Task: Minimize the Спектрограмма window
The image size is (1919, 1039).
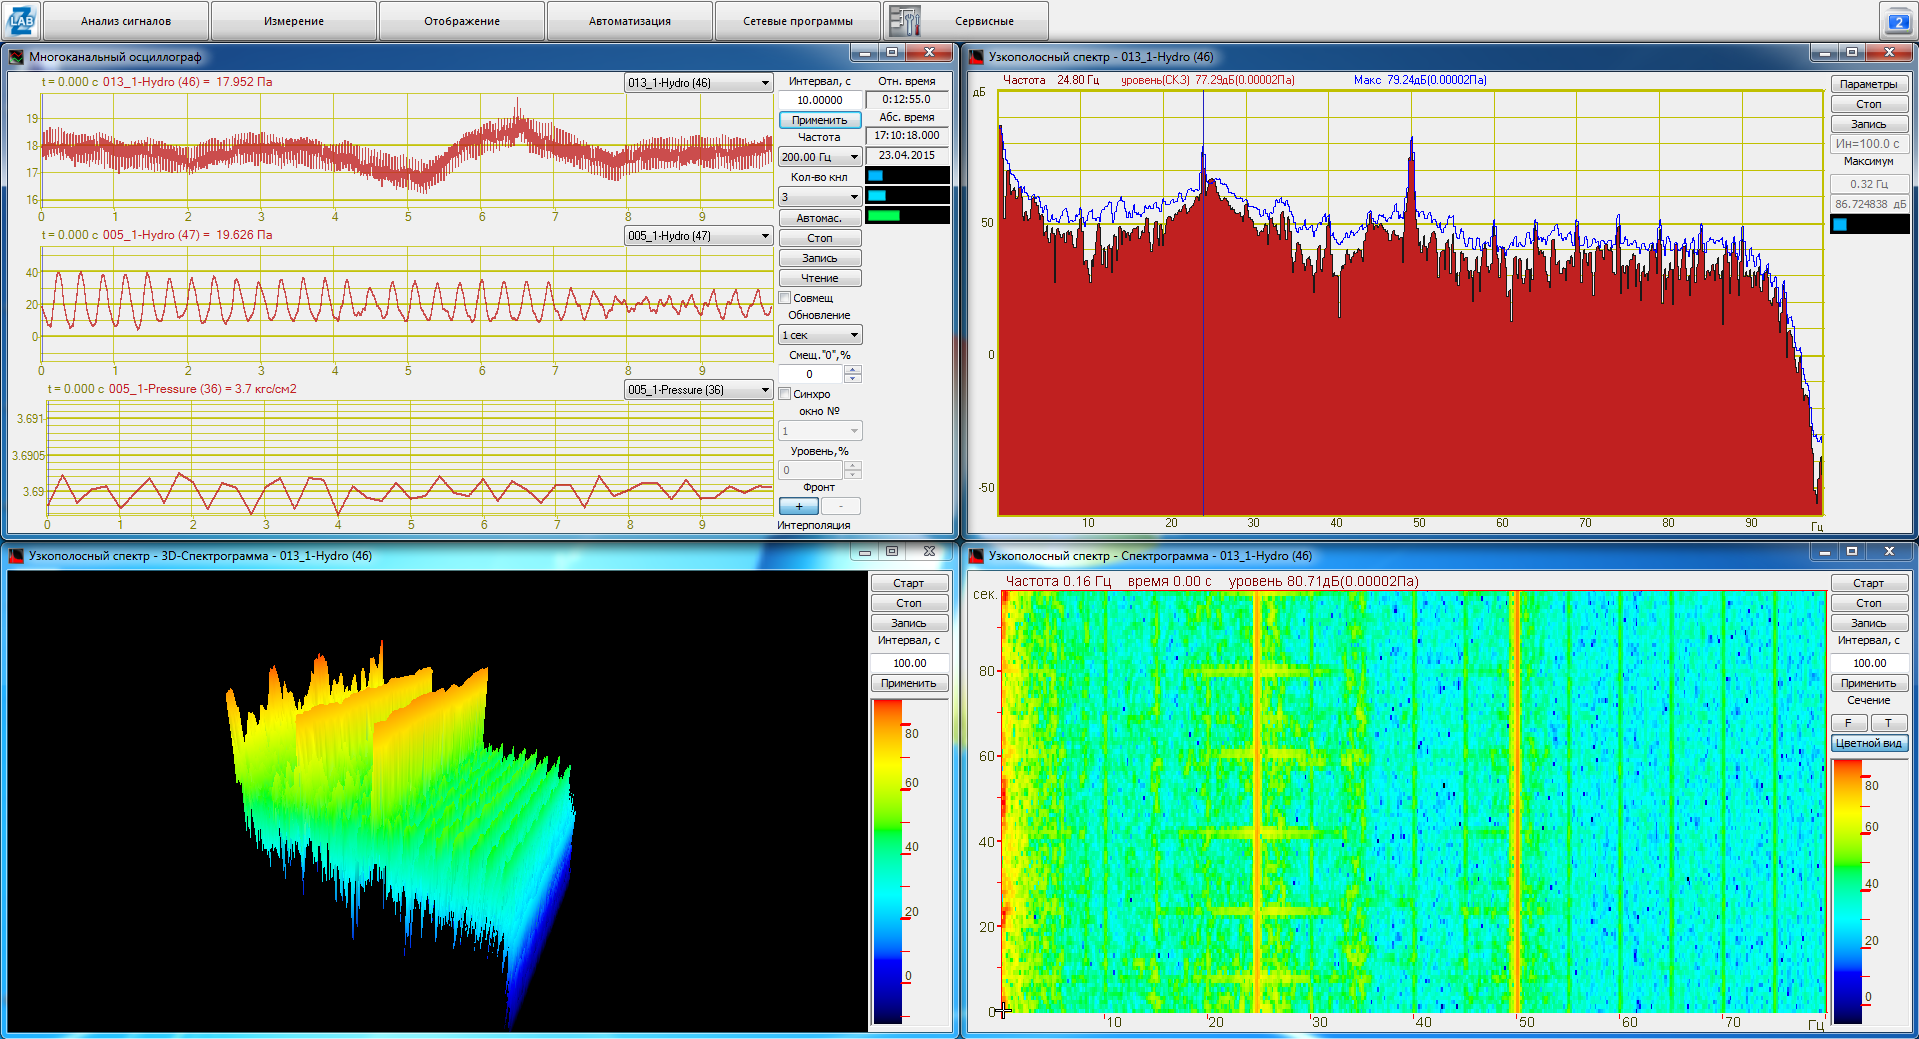Action: click(1824, 551)
